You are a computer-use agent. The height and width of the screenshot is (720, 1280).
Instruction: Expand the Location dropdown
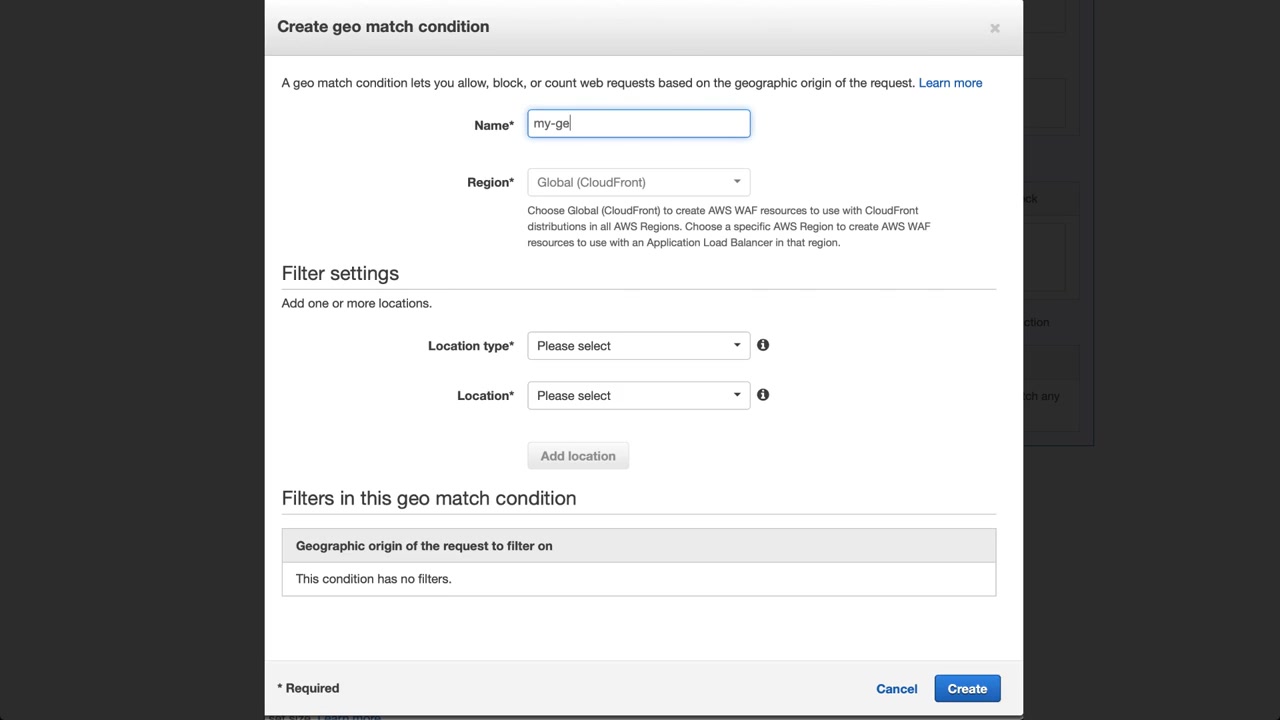click(639, 396)
